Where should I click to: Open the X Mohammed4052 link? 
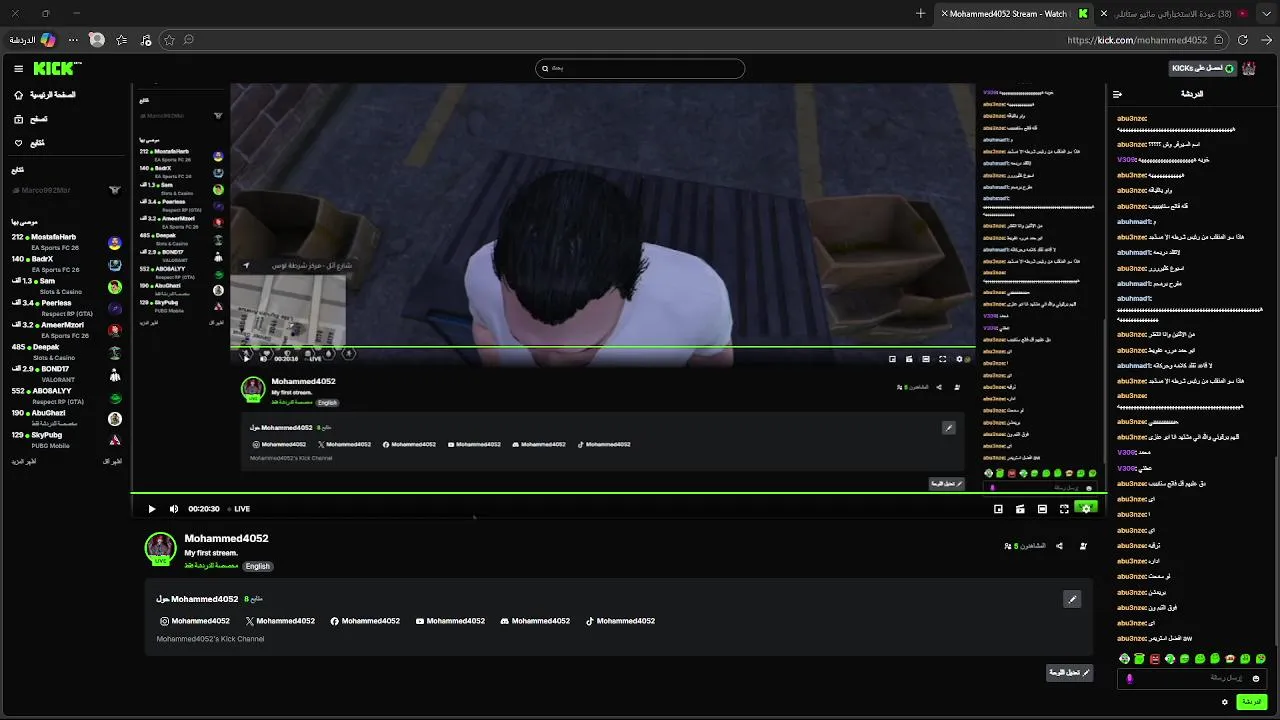280,621
